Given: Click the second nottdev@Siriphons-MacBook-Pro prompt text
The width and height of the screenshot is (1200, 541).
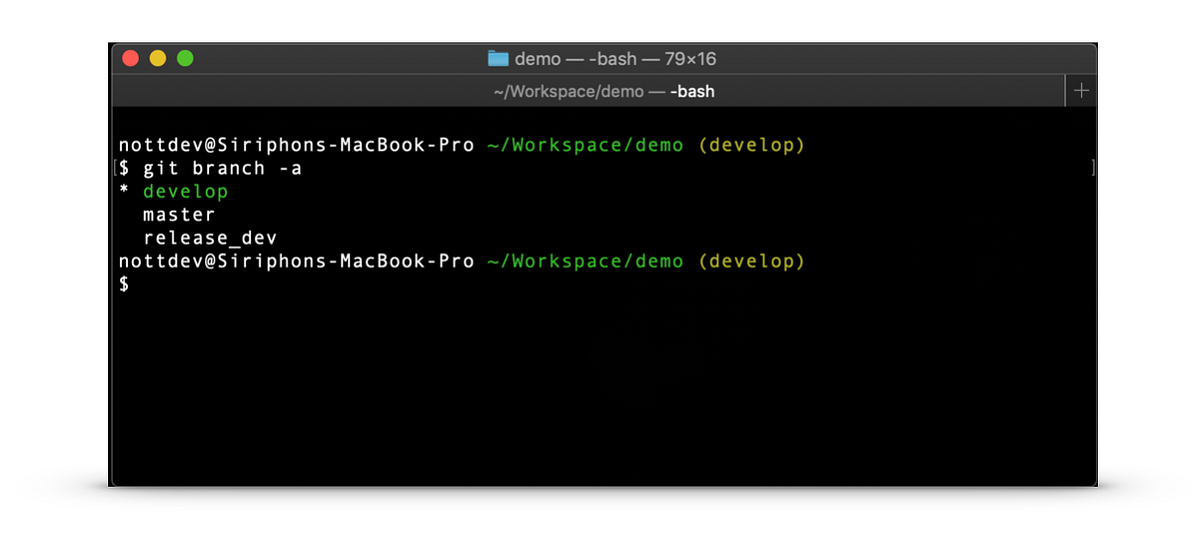Looking at the screenshot, I should pos(296,261).
